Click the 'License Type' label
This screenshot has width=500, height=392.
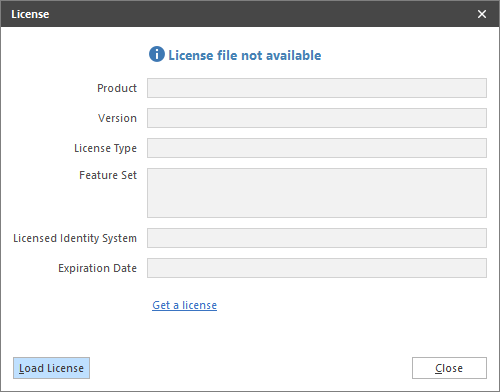tap(105, 148)
